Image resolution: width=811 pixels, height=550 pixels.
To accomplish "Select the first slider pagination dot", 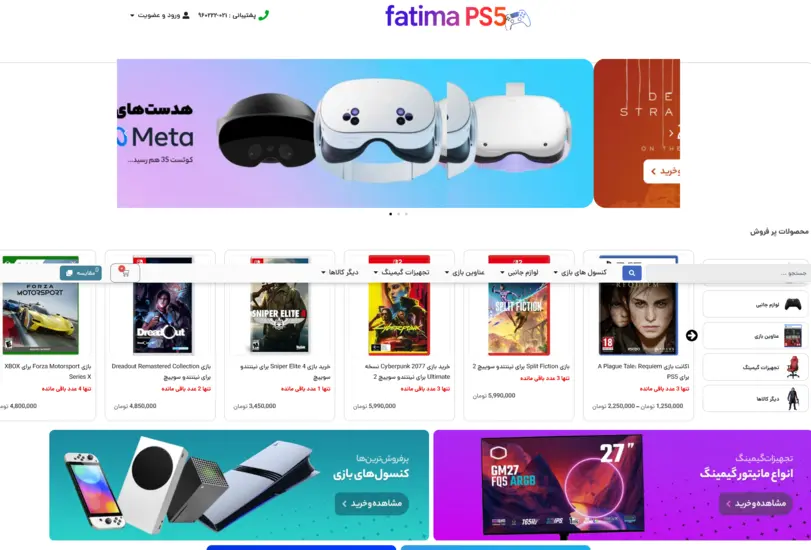I will (391, 214).
